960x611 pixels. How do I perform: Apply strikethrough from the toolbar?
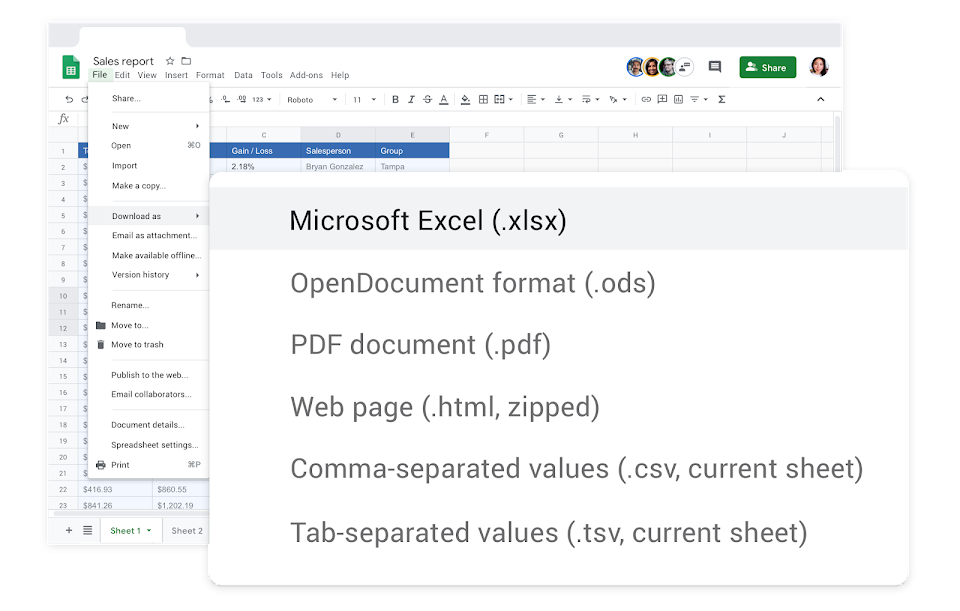point(428,100)
